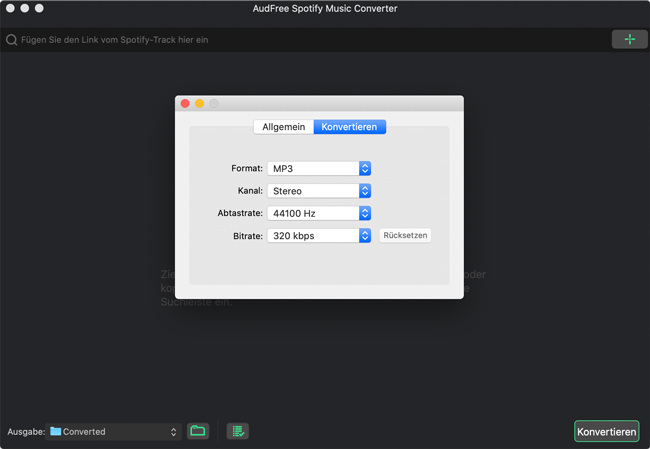Open the Bitrate dropdown showing 320 kbps
The image size is (650, 449).
(319, 235)
